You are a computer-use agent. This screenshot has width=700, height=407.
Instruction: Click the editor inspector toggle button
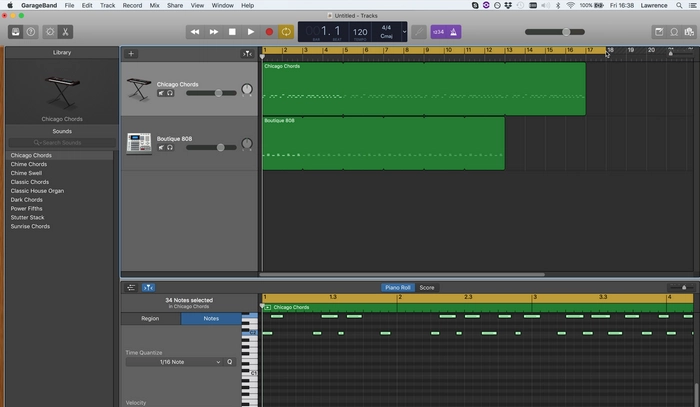click(131, 287)
